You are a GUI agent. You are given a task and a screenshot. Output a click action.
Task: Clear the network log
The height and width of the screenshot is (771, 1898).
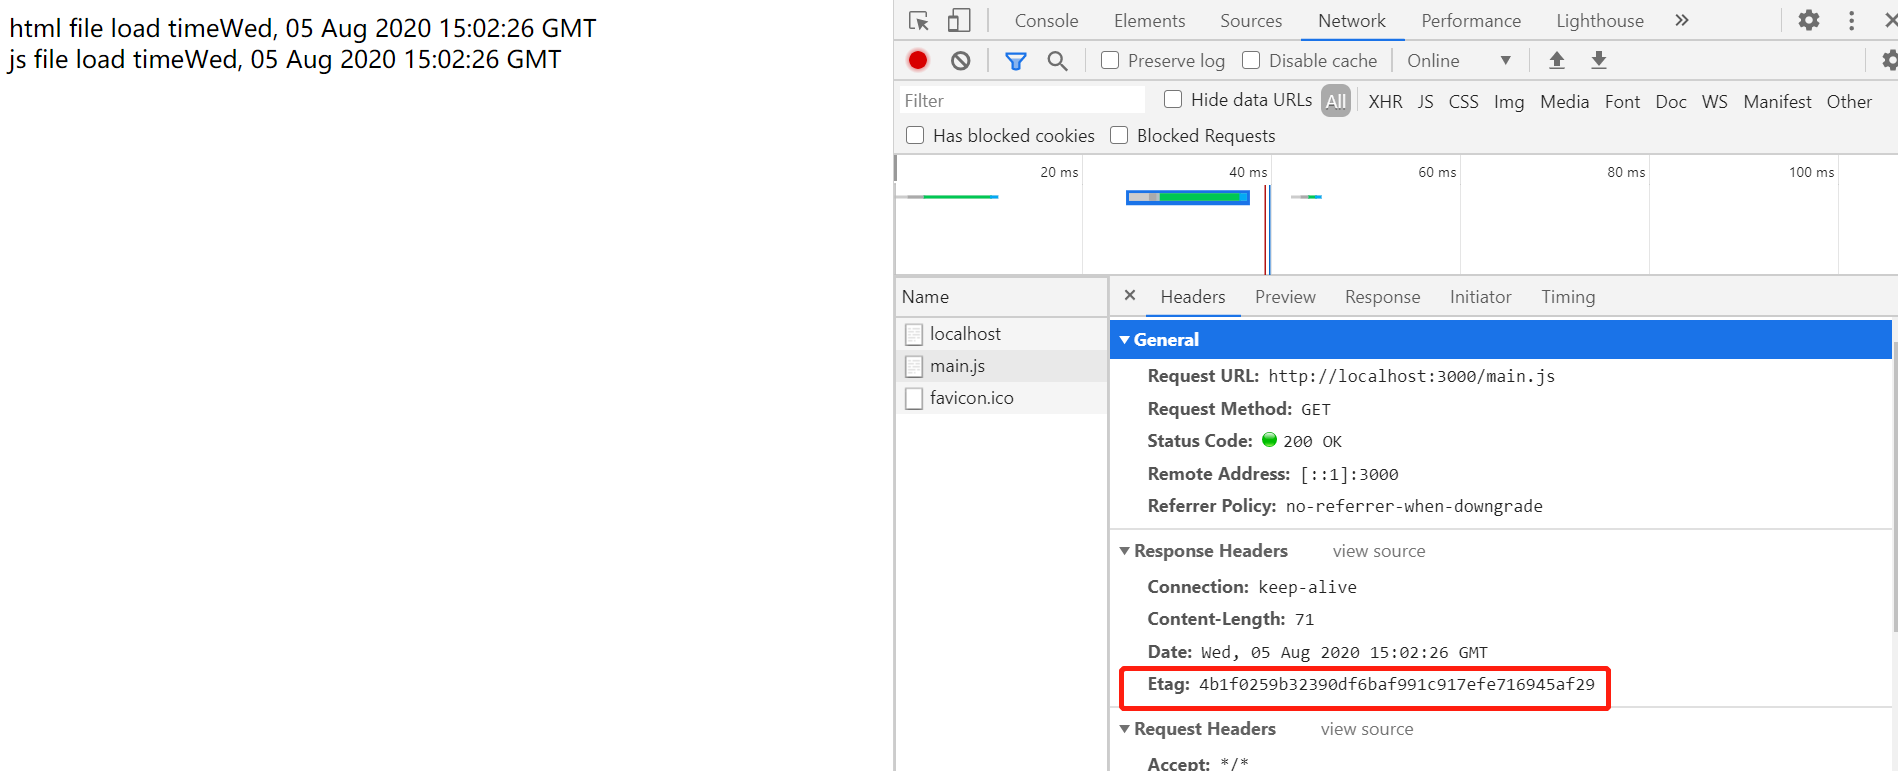[960, 61]
